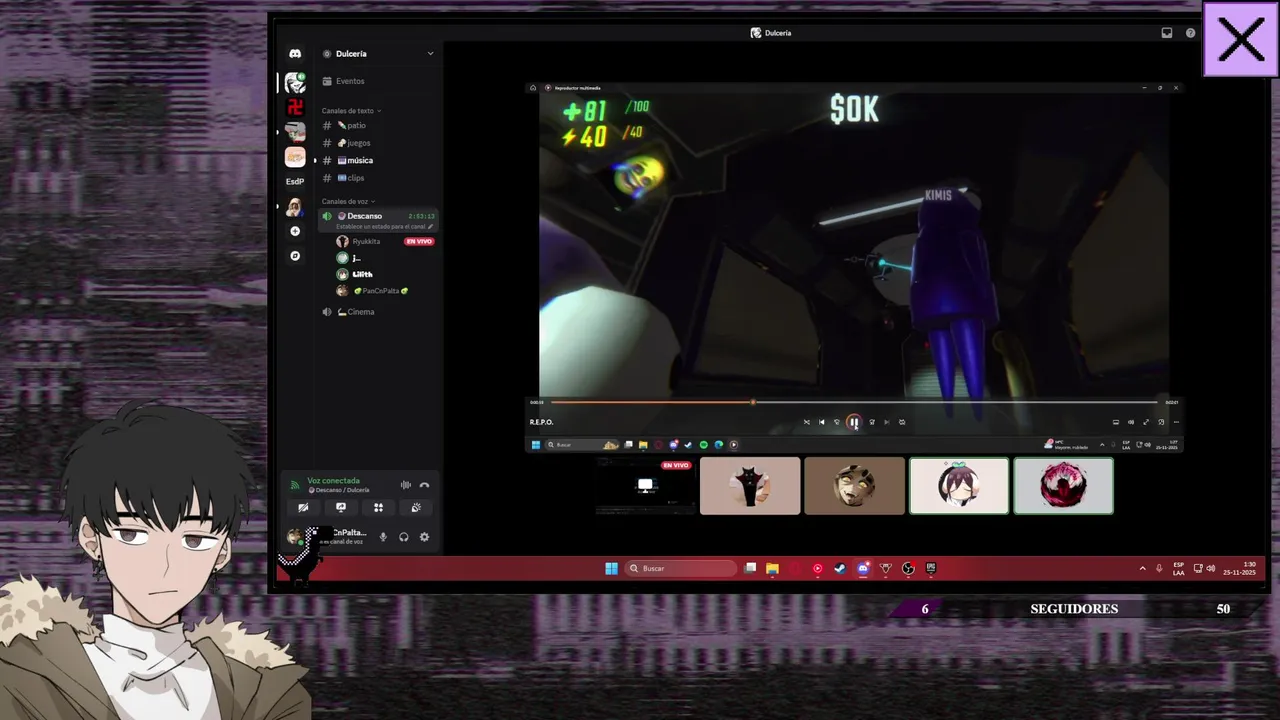Open the Discord help question mark icon
1280x720 pixels.
(x=1190, y=33)
